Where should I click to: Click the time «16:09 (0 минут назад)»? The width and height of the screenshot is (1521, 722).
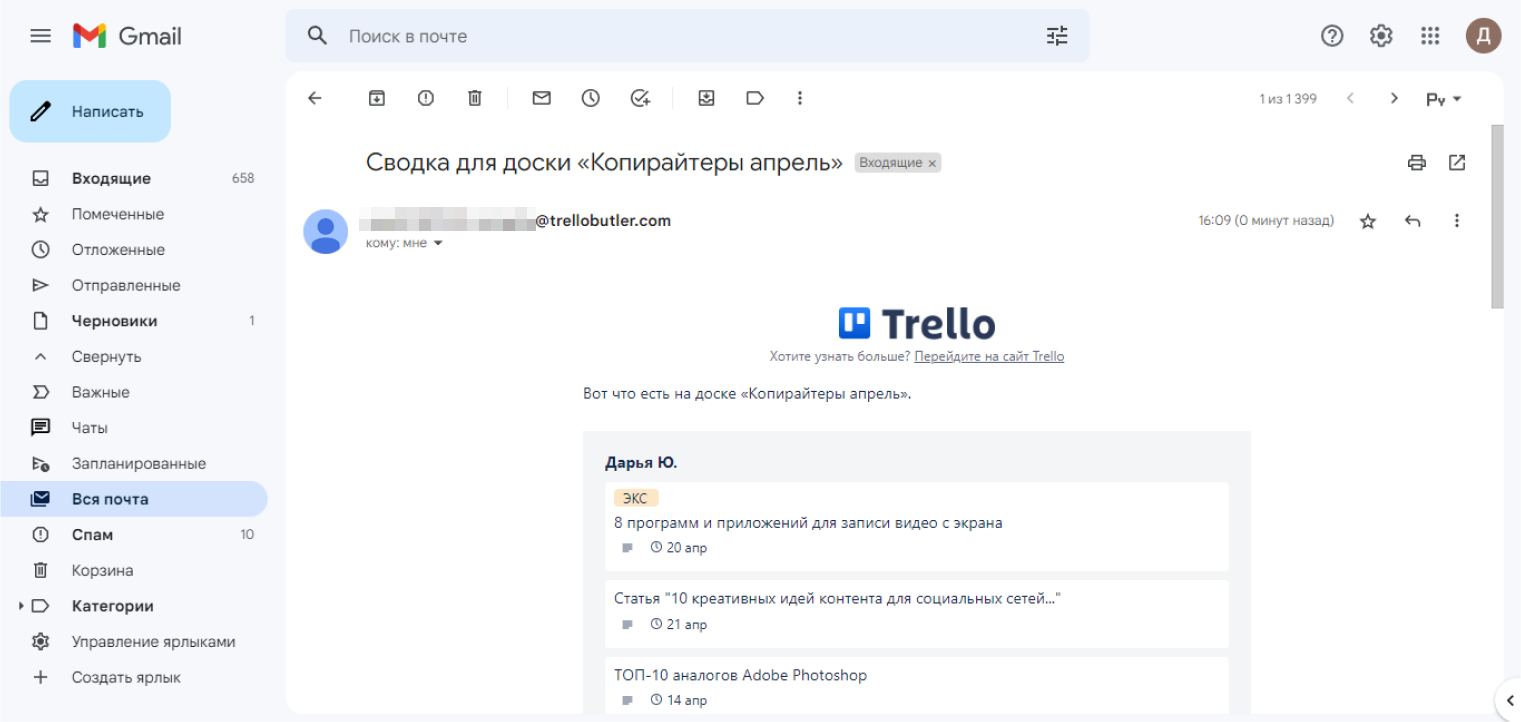[1266, 221]
